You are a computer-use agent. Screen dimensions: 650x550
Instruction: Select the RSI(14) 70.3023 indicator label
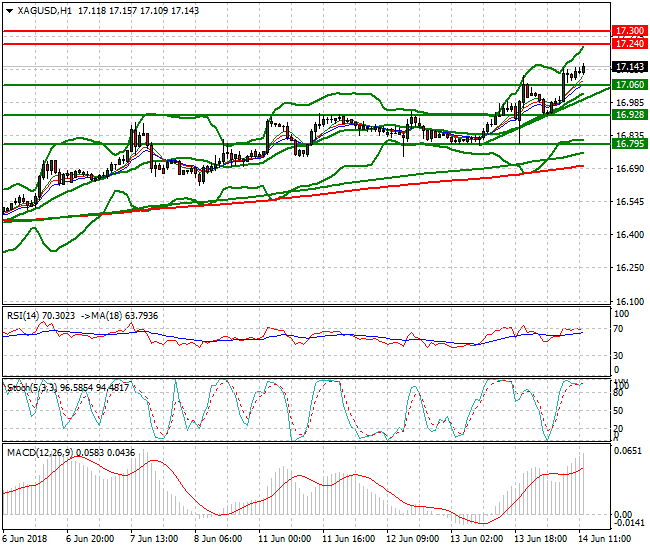41,316
